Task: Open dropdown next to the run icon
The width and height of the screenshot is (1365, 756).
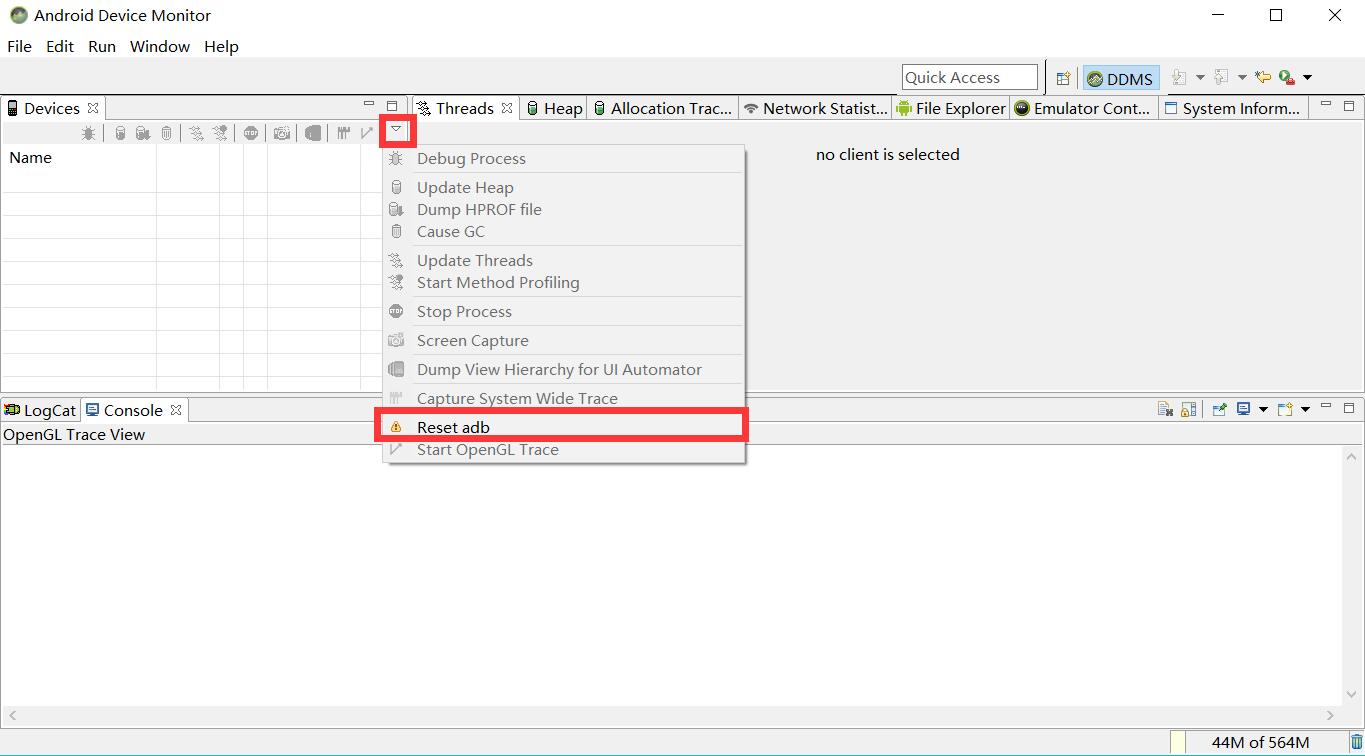Action: click(1307, 78)
